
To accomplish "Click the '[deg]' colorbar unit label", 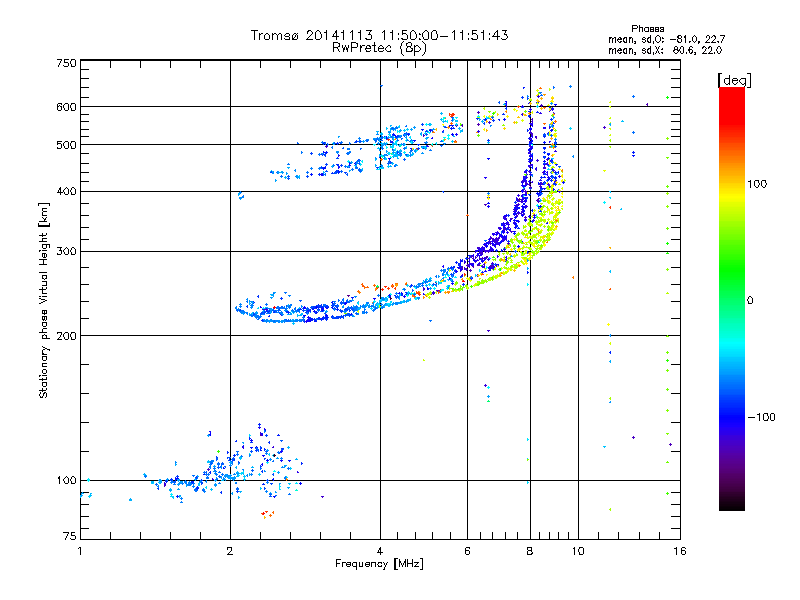I will tap(734, 80).
